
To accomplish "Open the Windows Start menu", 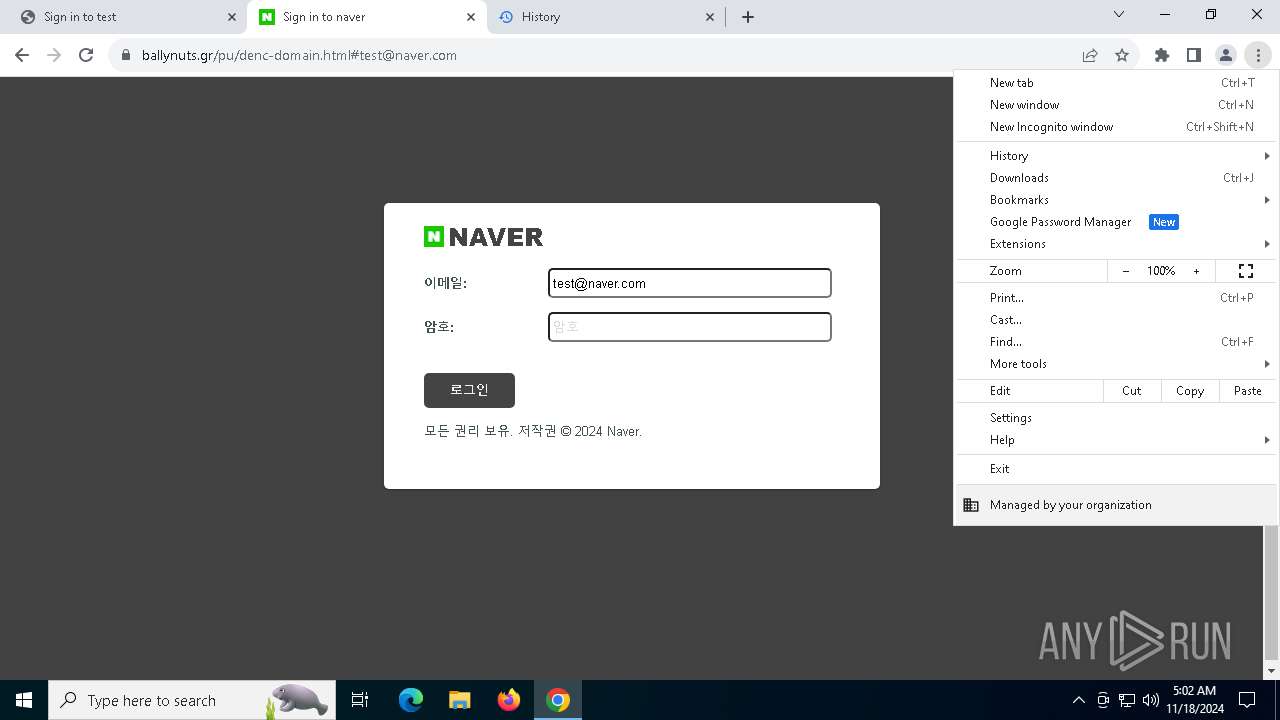I will [24, 700].
